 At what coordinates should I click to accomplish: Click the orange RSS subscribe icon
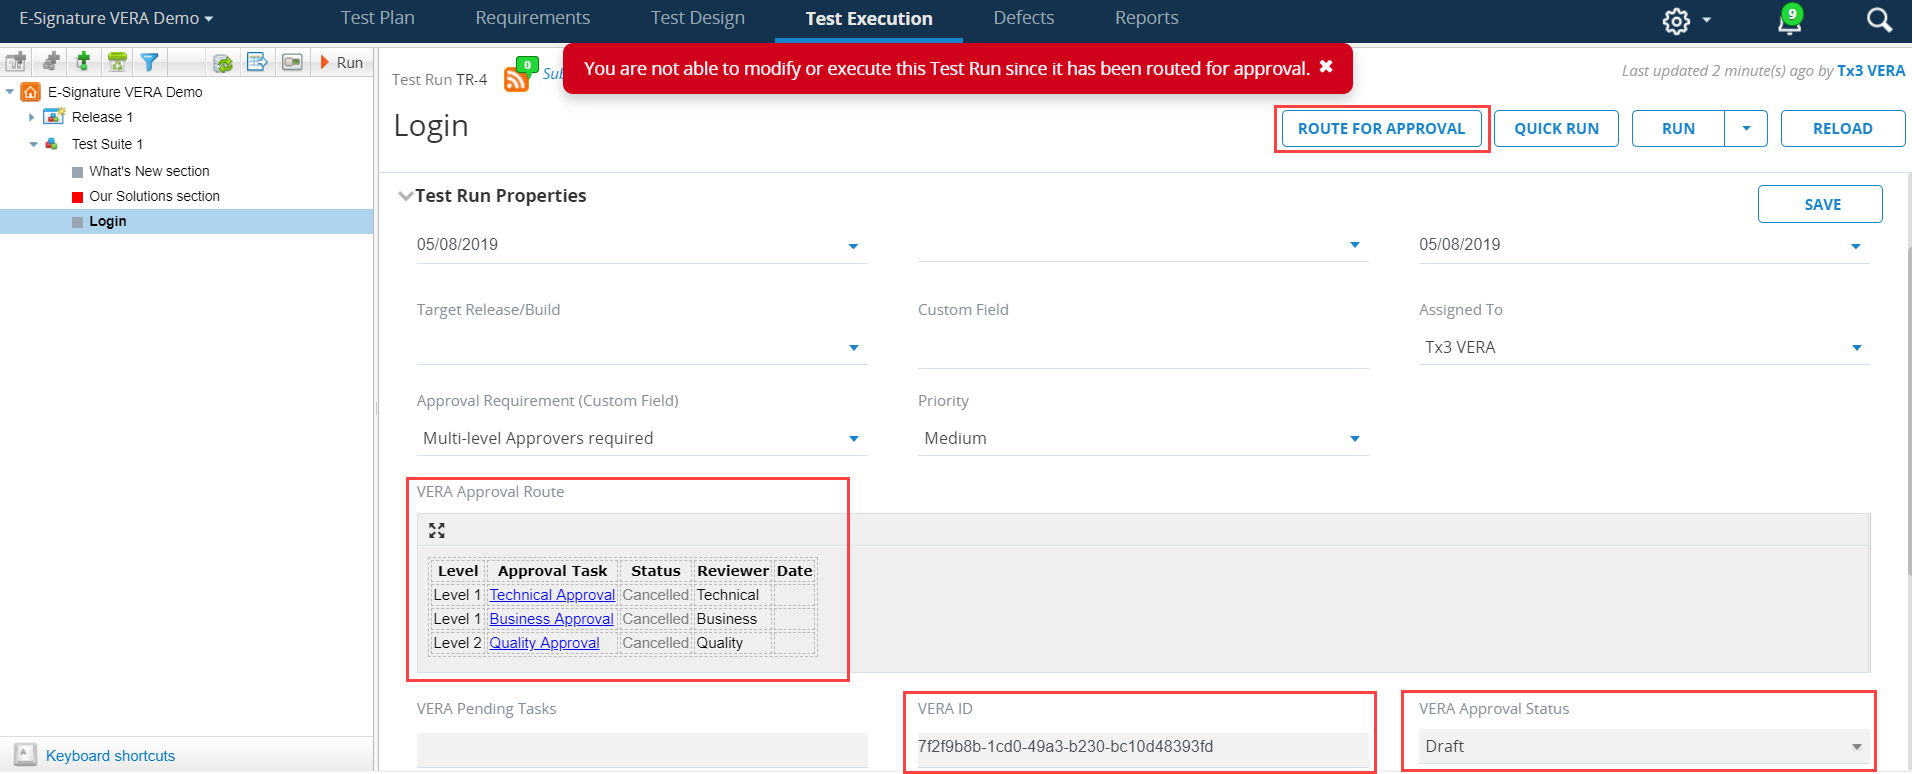517,79
